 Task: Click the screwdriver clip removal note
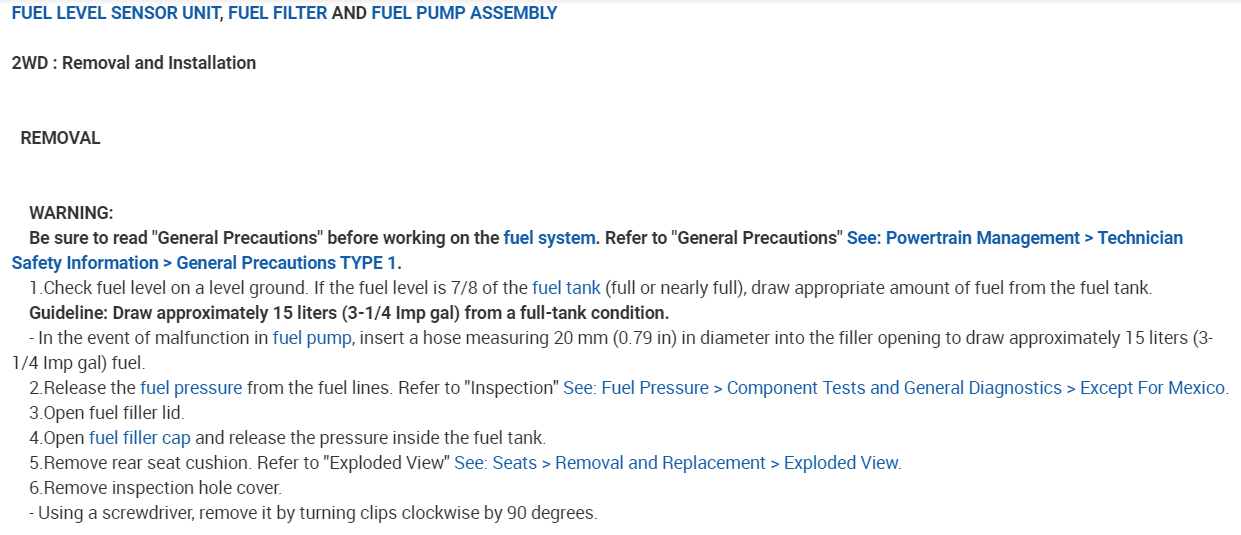click(313, 513)
